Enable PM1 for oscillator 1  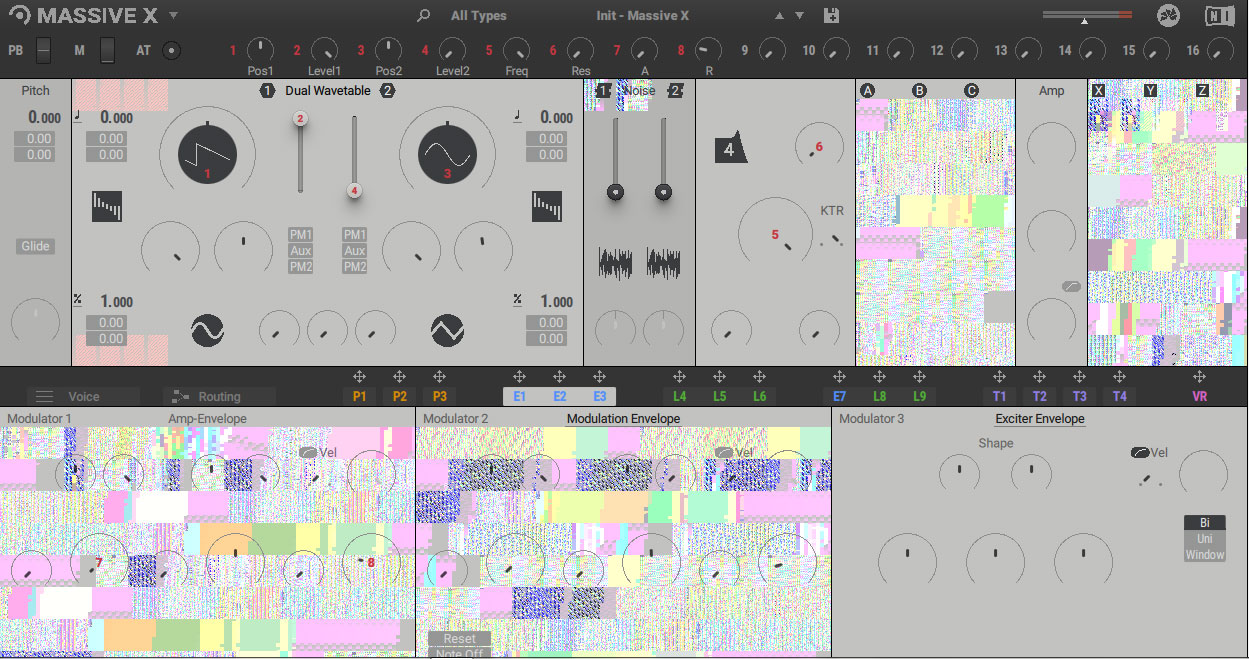[300, 235]
